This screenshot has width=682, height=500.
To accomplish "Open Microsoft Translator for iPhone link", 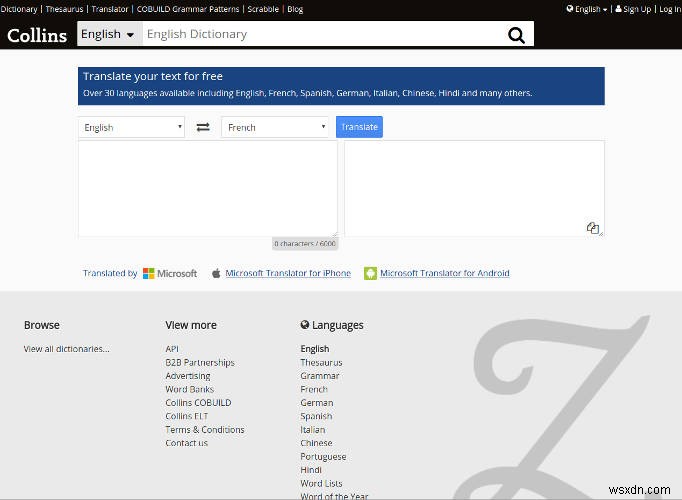I will (288, 273).
